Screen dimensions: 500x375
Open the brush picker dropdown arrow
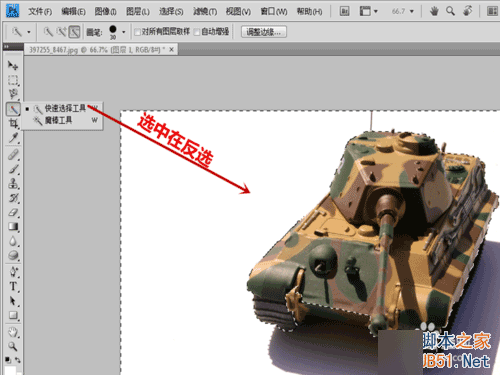pos(123,32)
